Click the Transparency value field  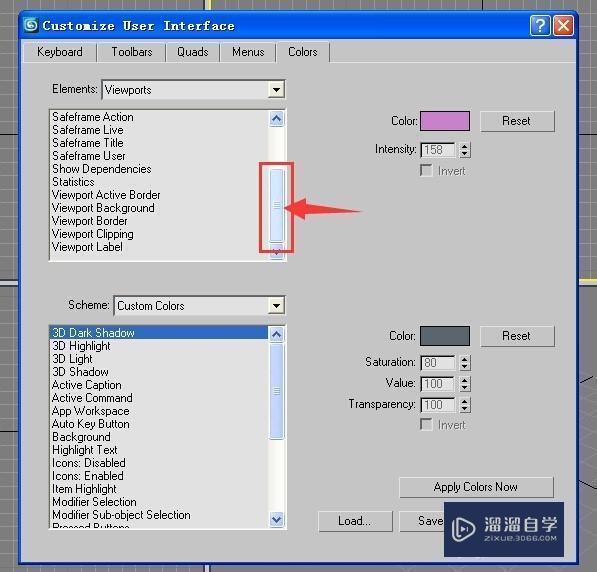tap(438, 405)
